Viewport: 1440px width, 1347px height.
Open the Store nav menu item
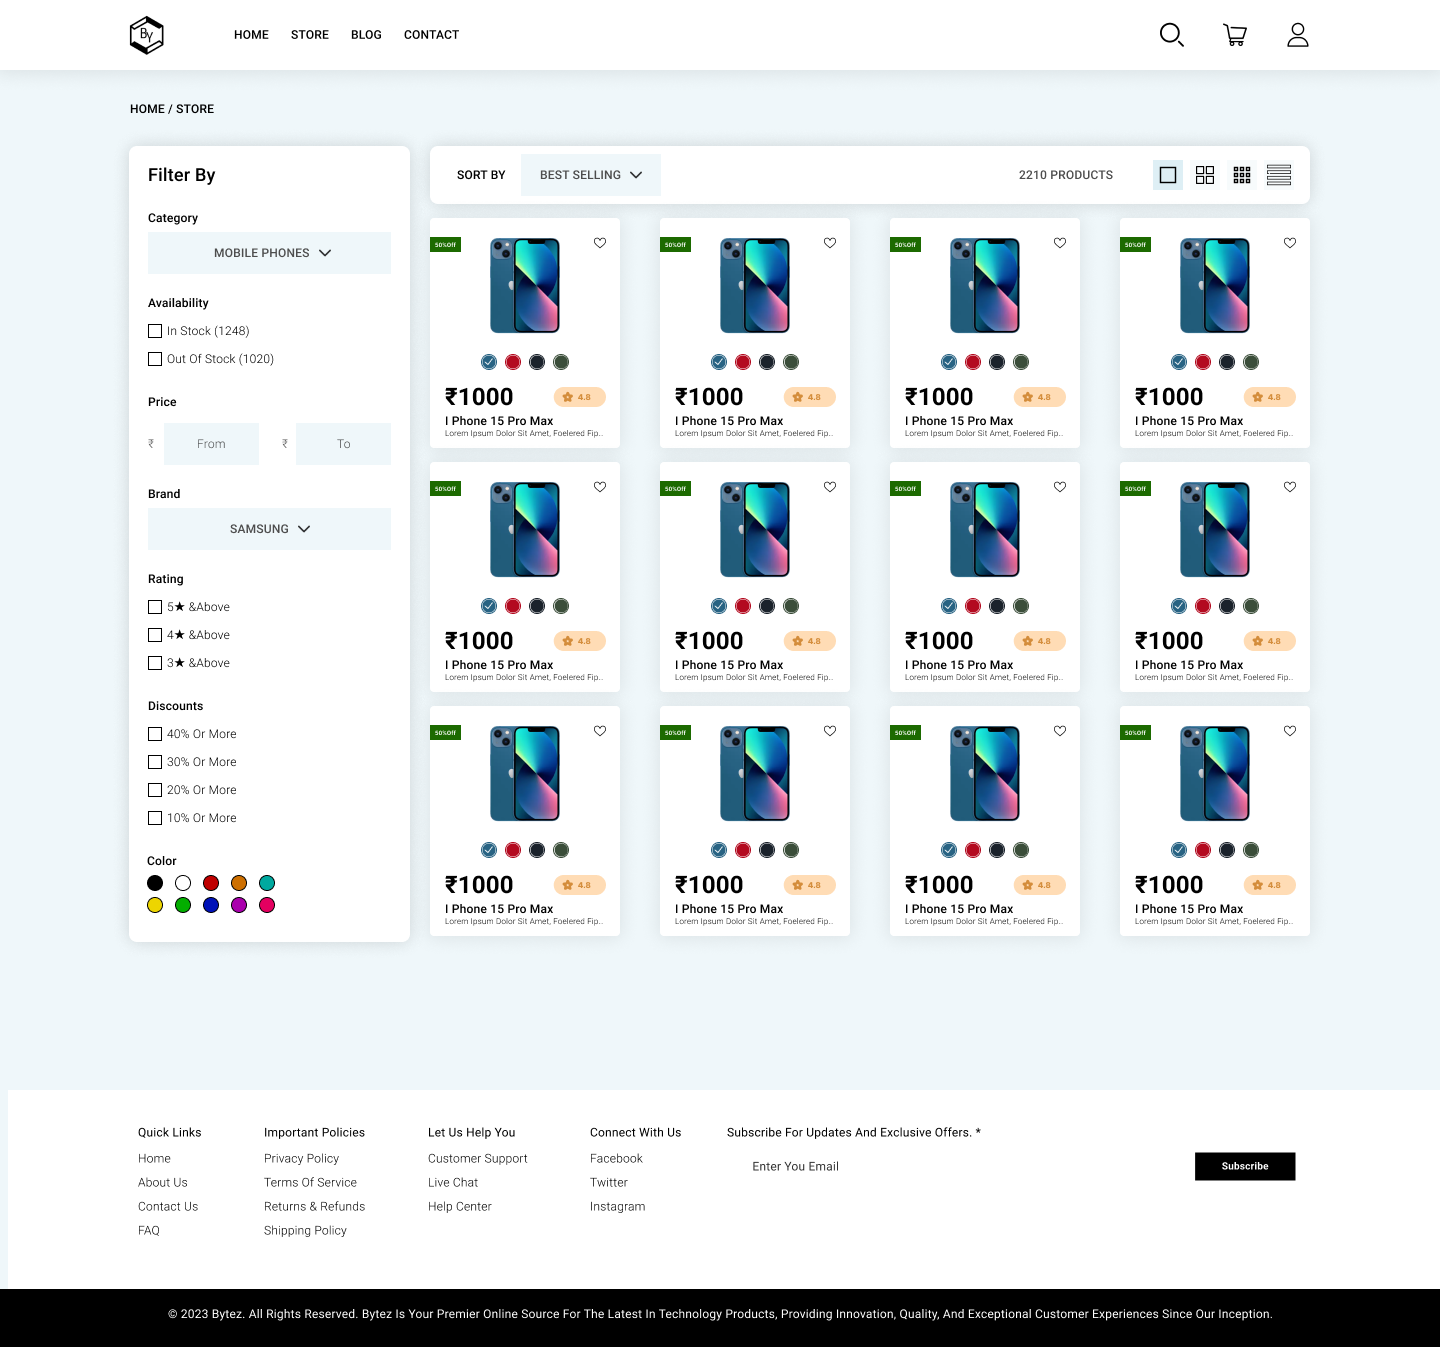pyautogui.click(x=310, y=35)
